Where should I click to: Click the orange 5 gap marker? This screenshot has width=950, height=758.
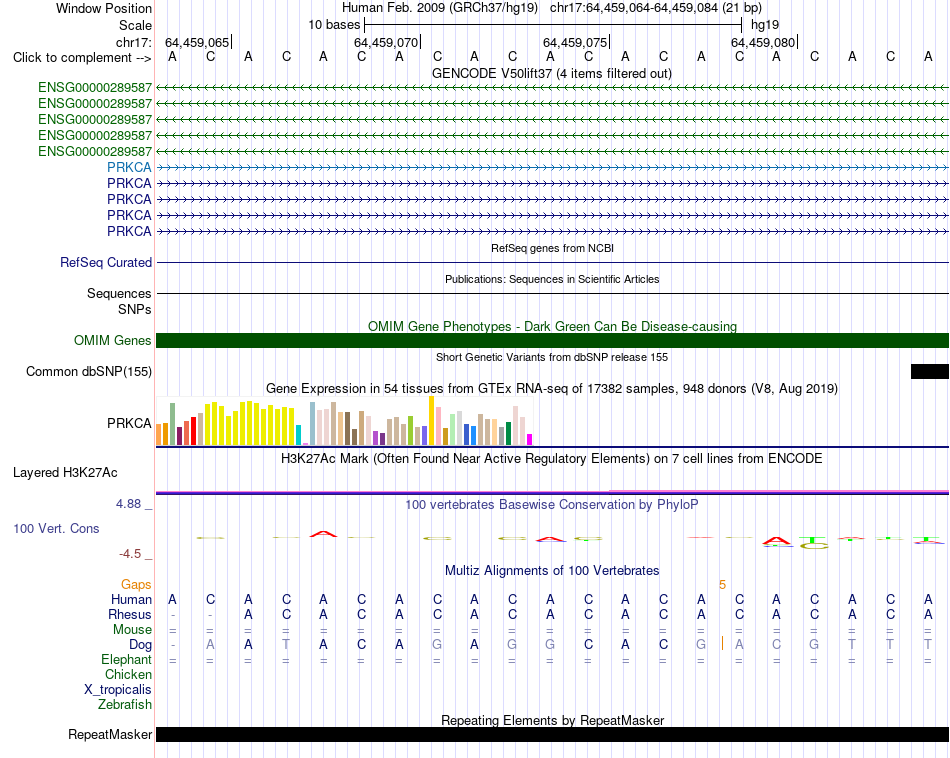coord(722,585)
